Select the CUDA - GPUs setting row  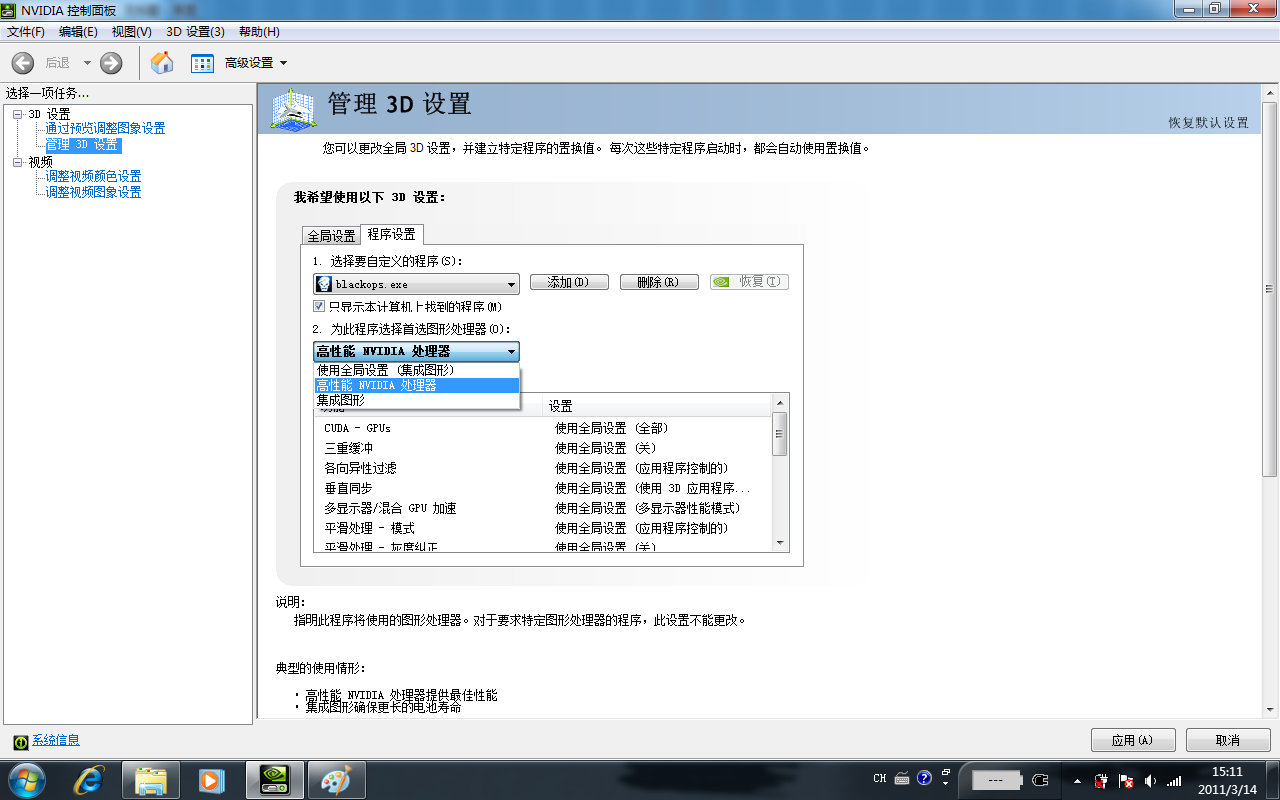(x=542, y=428)
